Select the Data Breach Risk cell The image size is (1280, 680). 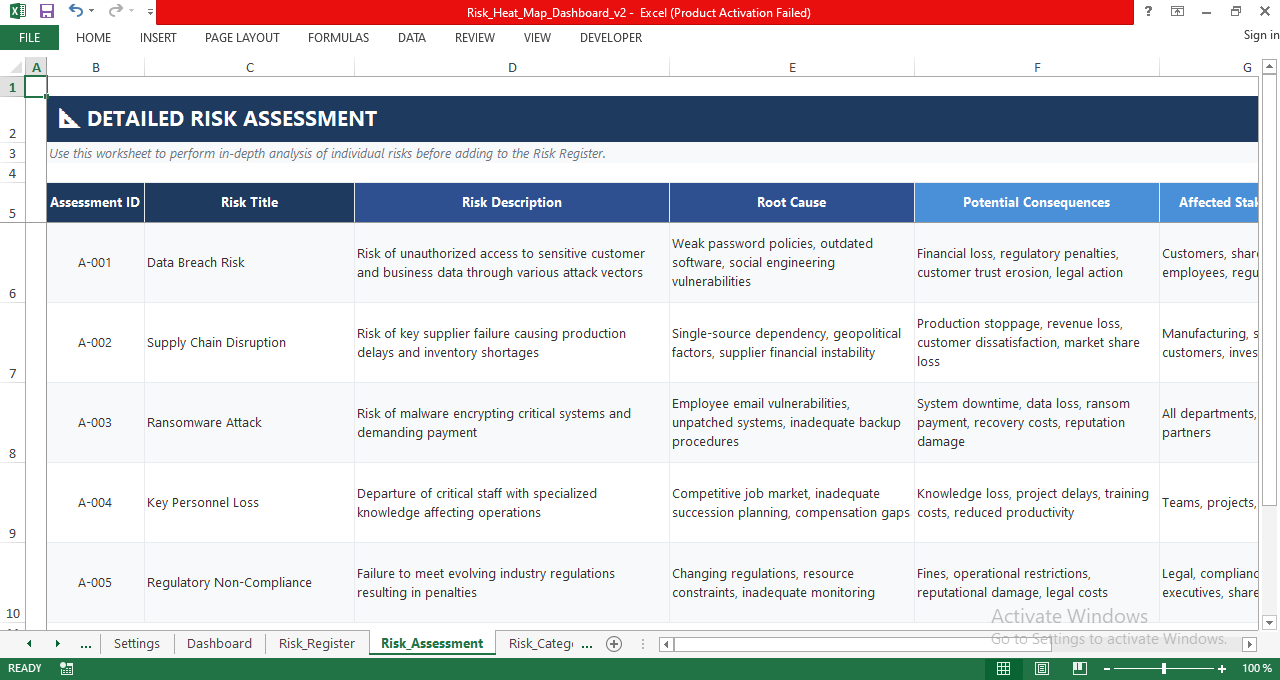(x=250, y=263)
